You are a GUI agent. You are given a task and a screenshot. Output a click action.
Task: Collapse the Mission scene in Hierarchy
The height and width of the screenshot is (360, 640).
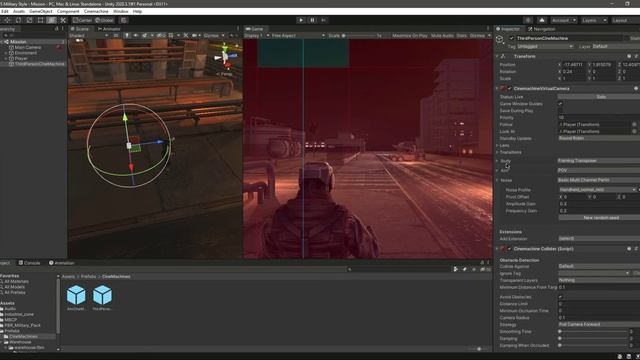(x=2, y=42)
